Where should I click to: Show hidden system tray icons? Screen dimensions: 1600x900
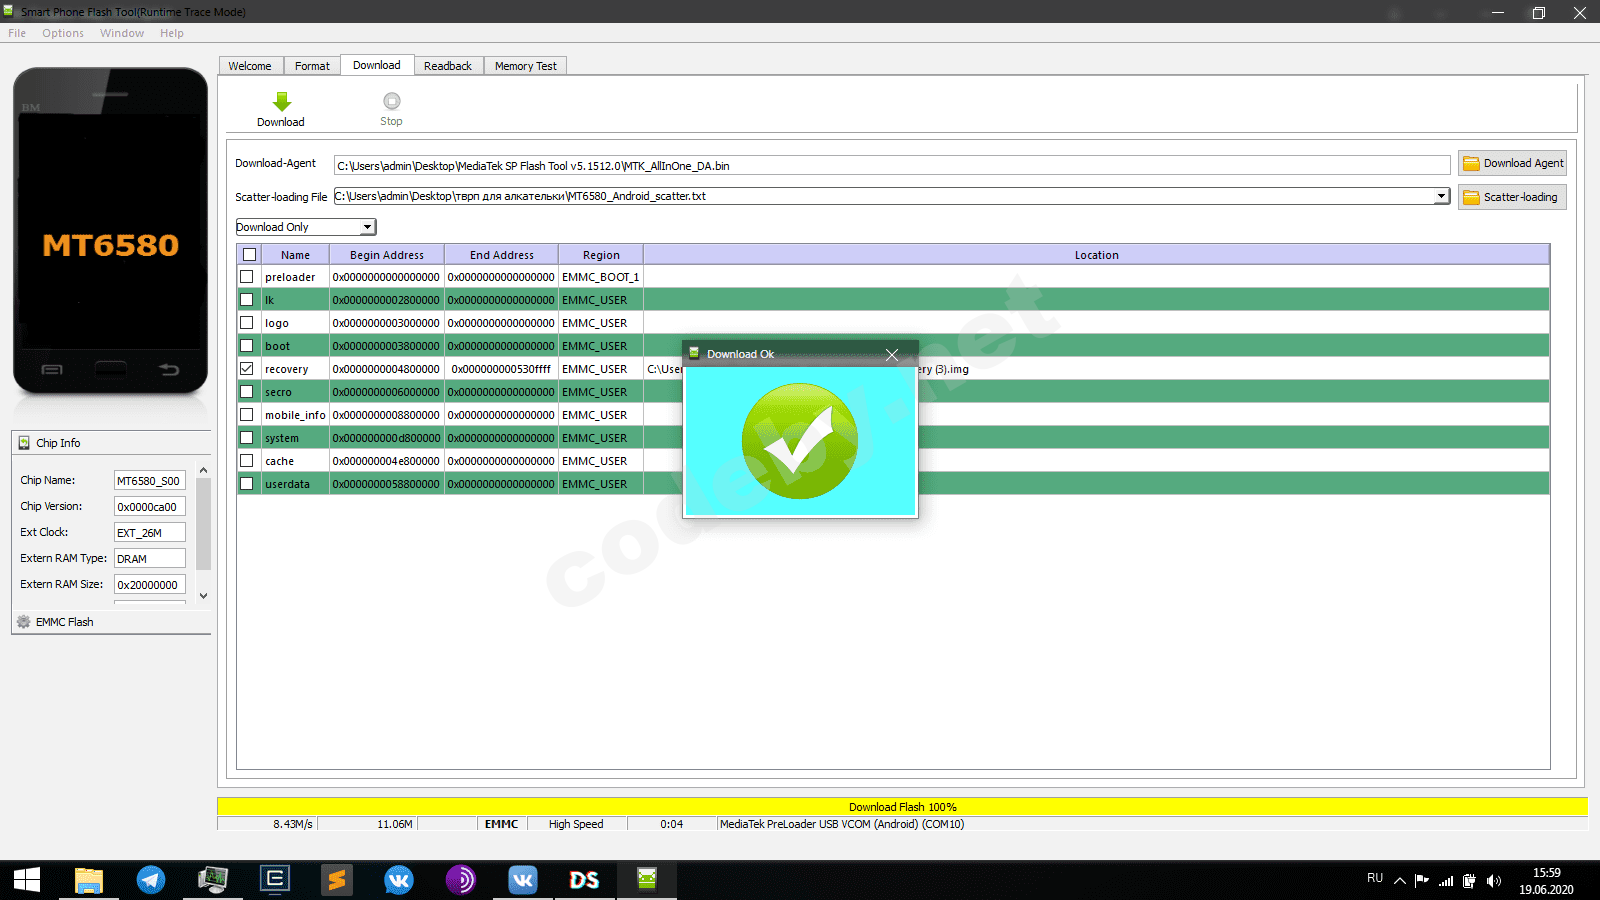(x=1400, y=881)
